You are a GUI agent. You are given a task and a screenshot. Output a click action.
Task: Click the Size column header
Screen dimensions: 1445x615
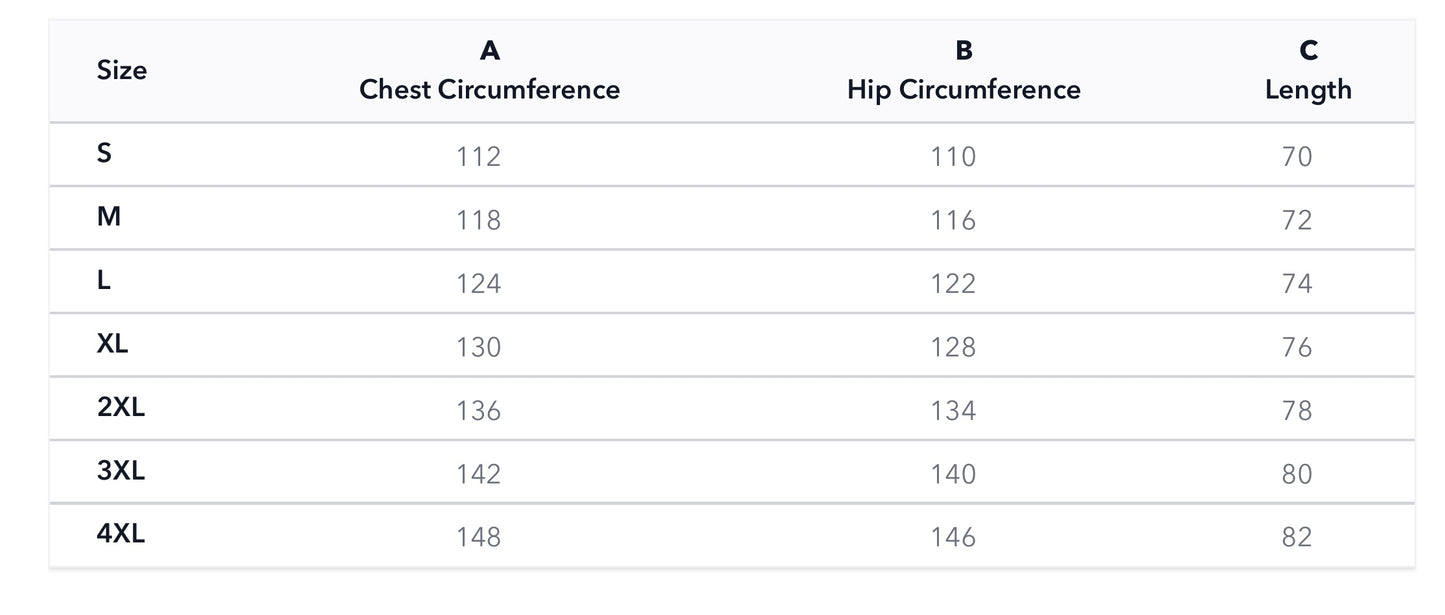(x=122, y=71)
